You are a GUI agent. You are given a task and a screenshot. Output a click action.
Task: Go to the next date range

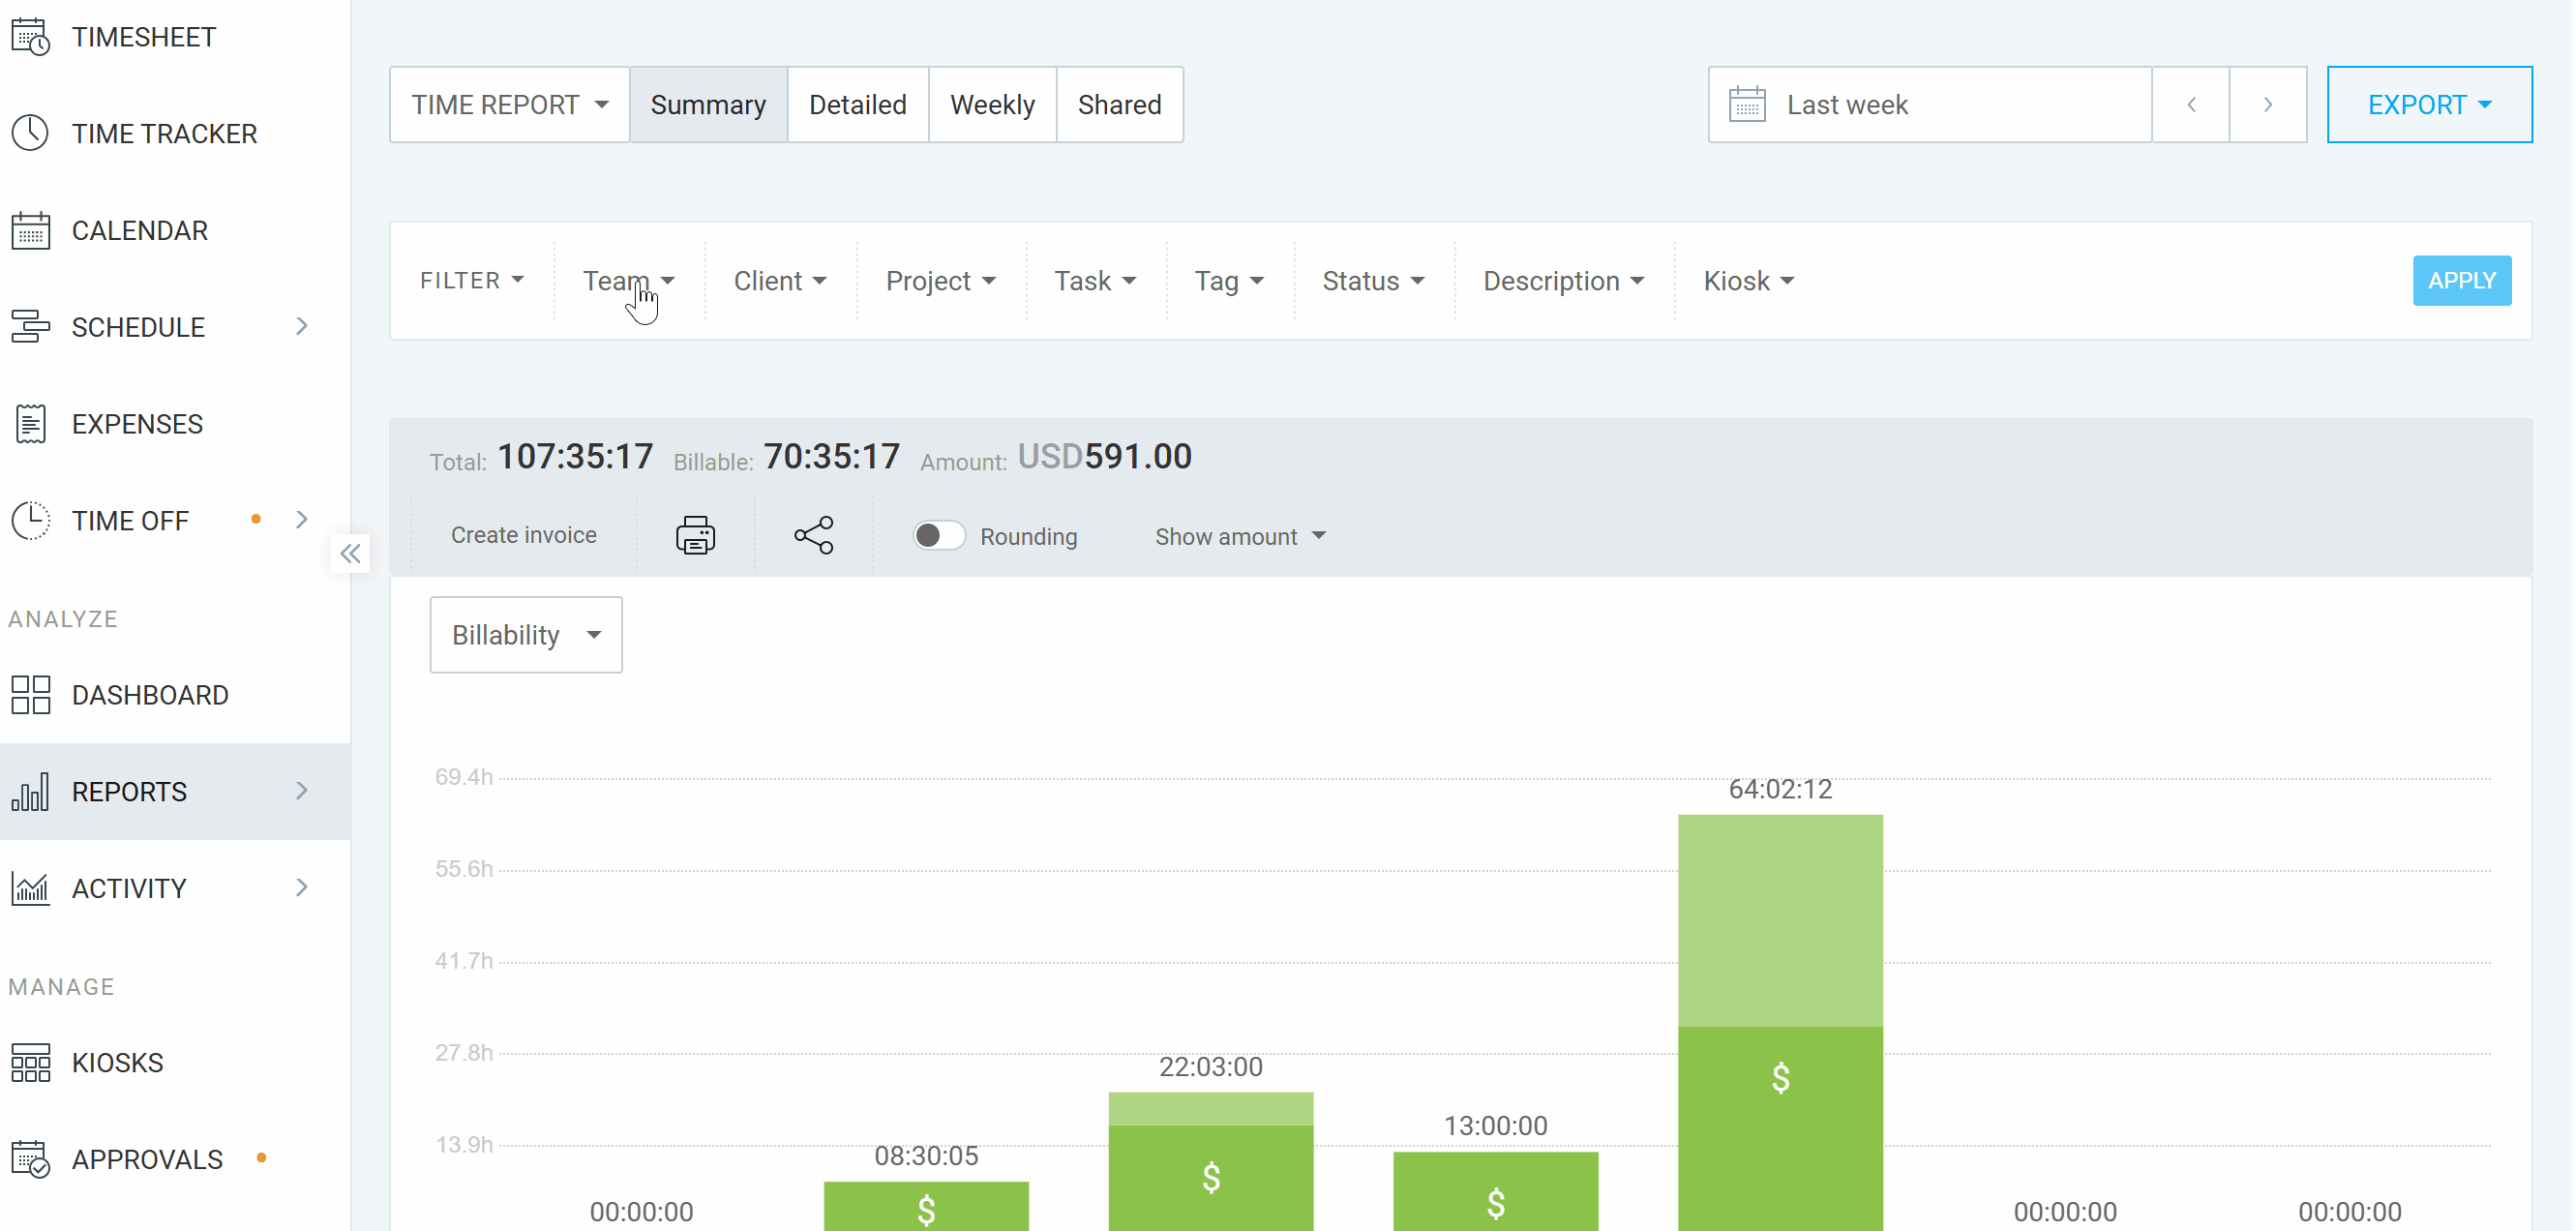coord(2268,105)
